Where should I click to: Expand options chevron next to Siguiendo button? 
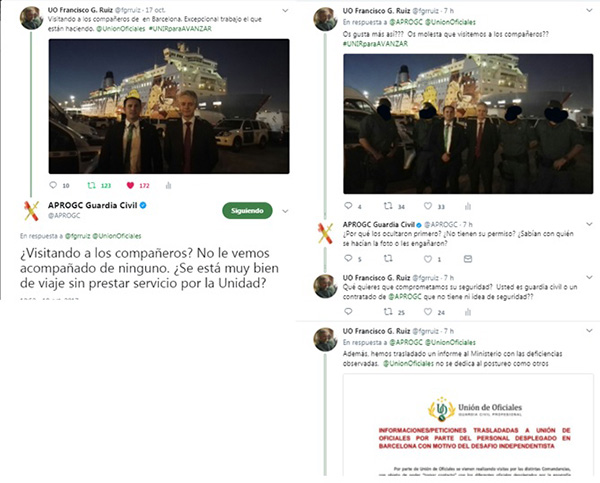pos(285,211)
